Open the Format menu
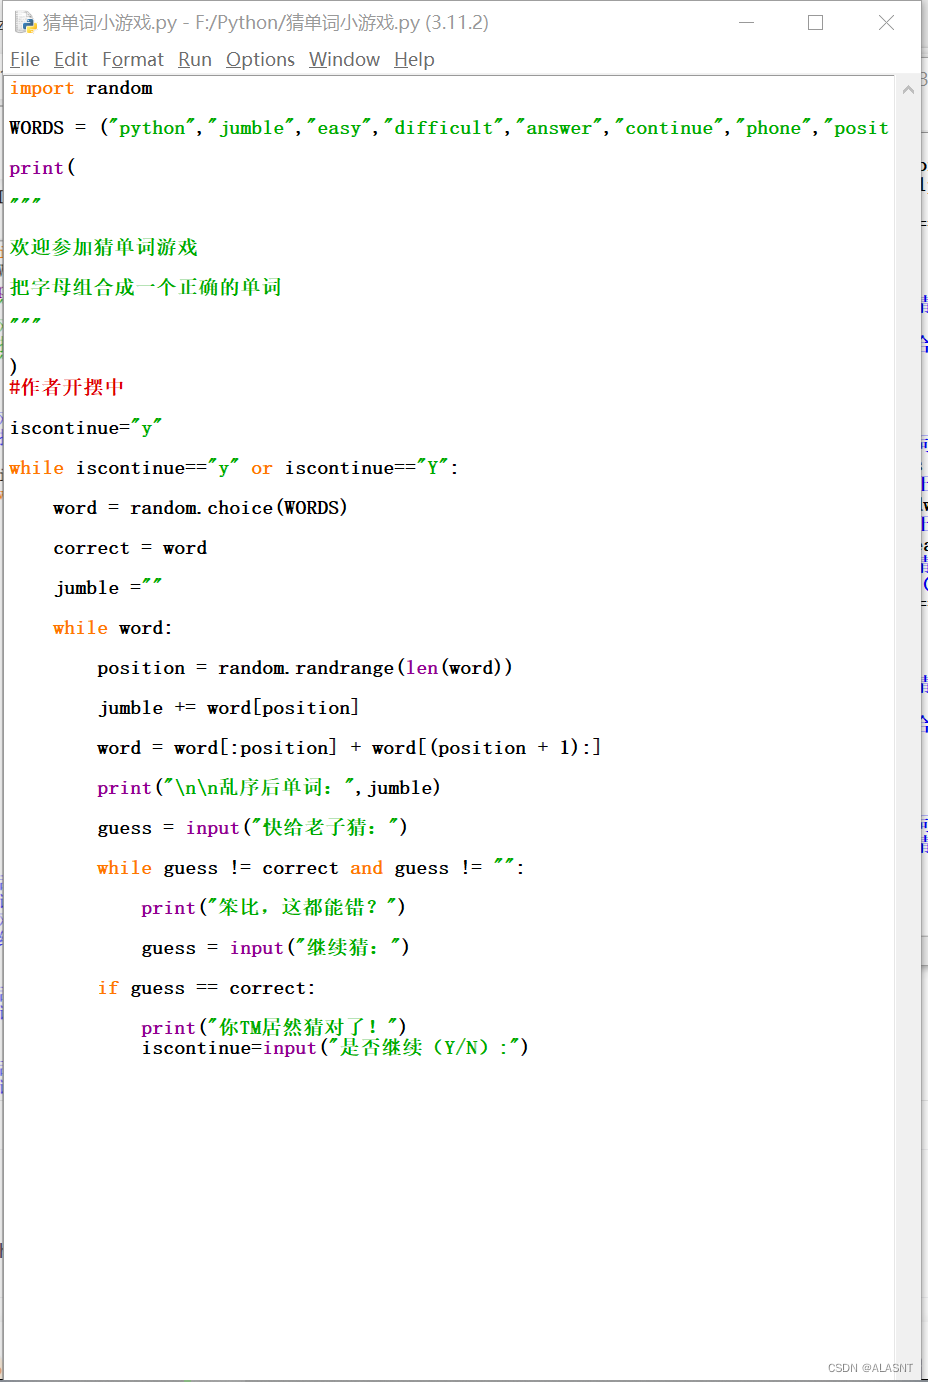The height and width of the screenshot is (1382, 928). [133, 59]
